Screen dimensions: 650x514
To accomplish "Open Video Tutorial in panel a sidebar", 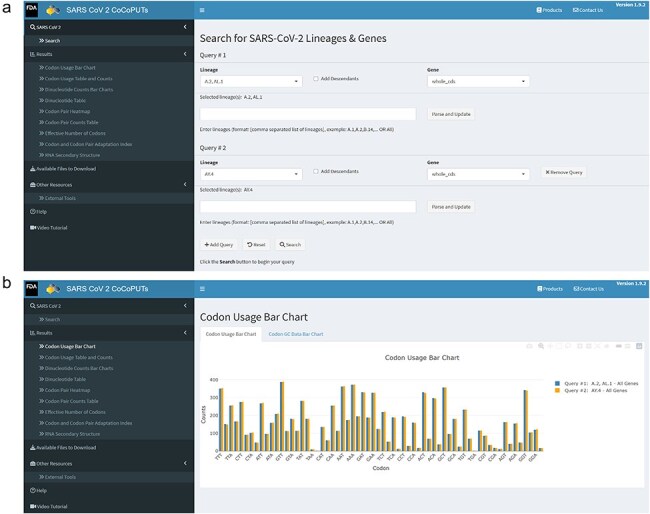I will 49,228.
